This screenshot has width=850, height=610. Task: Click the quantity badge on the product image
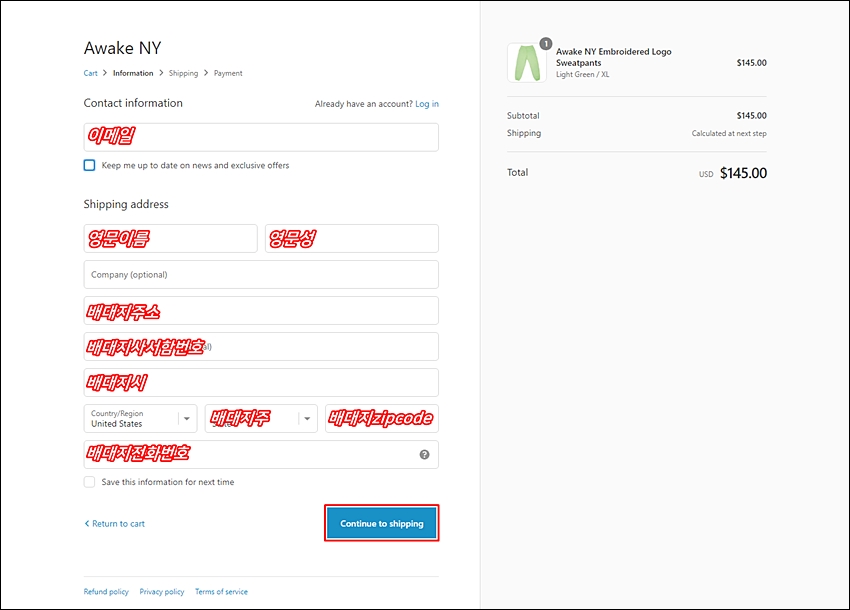point(545,43)
